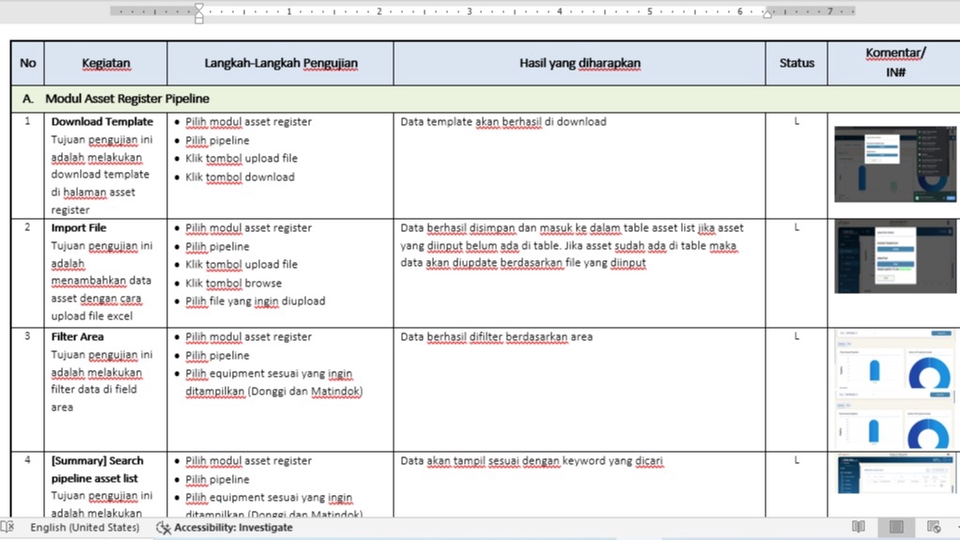This screenshot has width=960, height=540.
Task: Click the 'Kegiatan' column header
Action: (106, 63)
